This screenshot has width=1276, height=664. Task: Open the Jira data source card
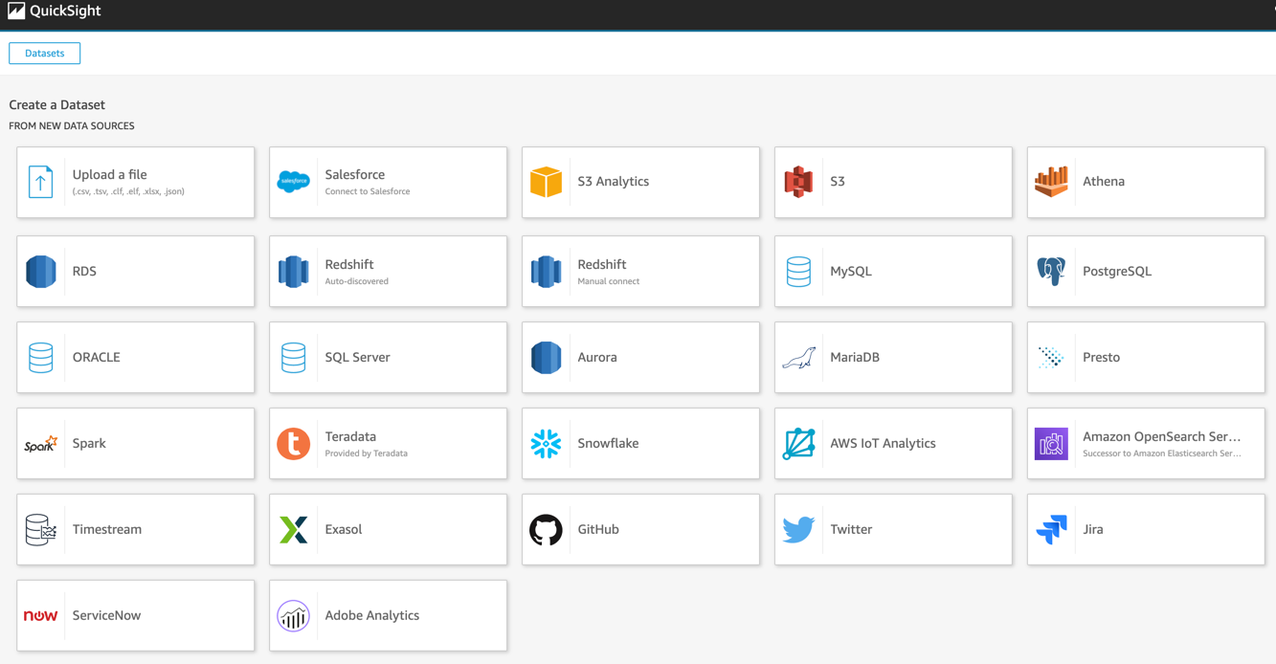point(1146,530)
